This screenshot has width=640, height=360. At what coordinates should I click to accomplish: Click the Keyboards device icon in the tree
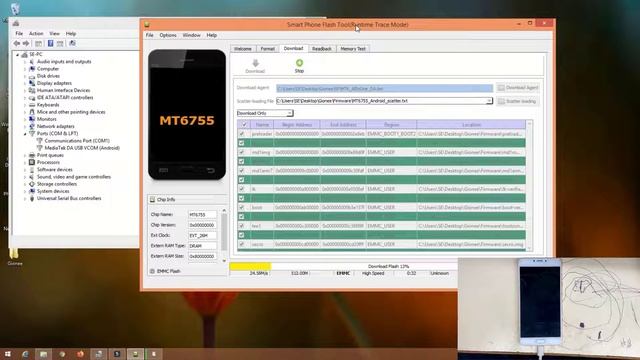pos(32,105)
